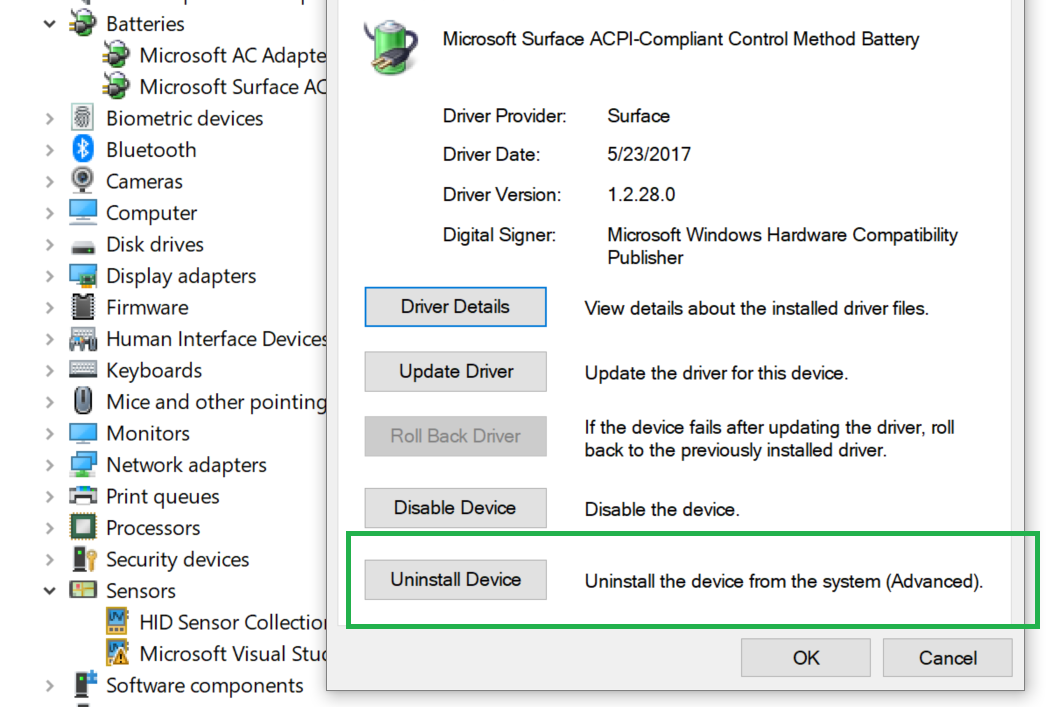Screen dimensions: 1053x707
Task: Click Uninstall Device button
Action: [455, 579]
